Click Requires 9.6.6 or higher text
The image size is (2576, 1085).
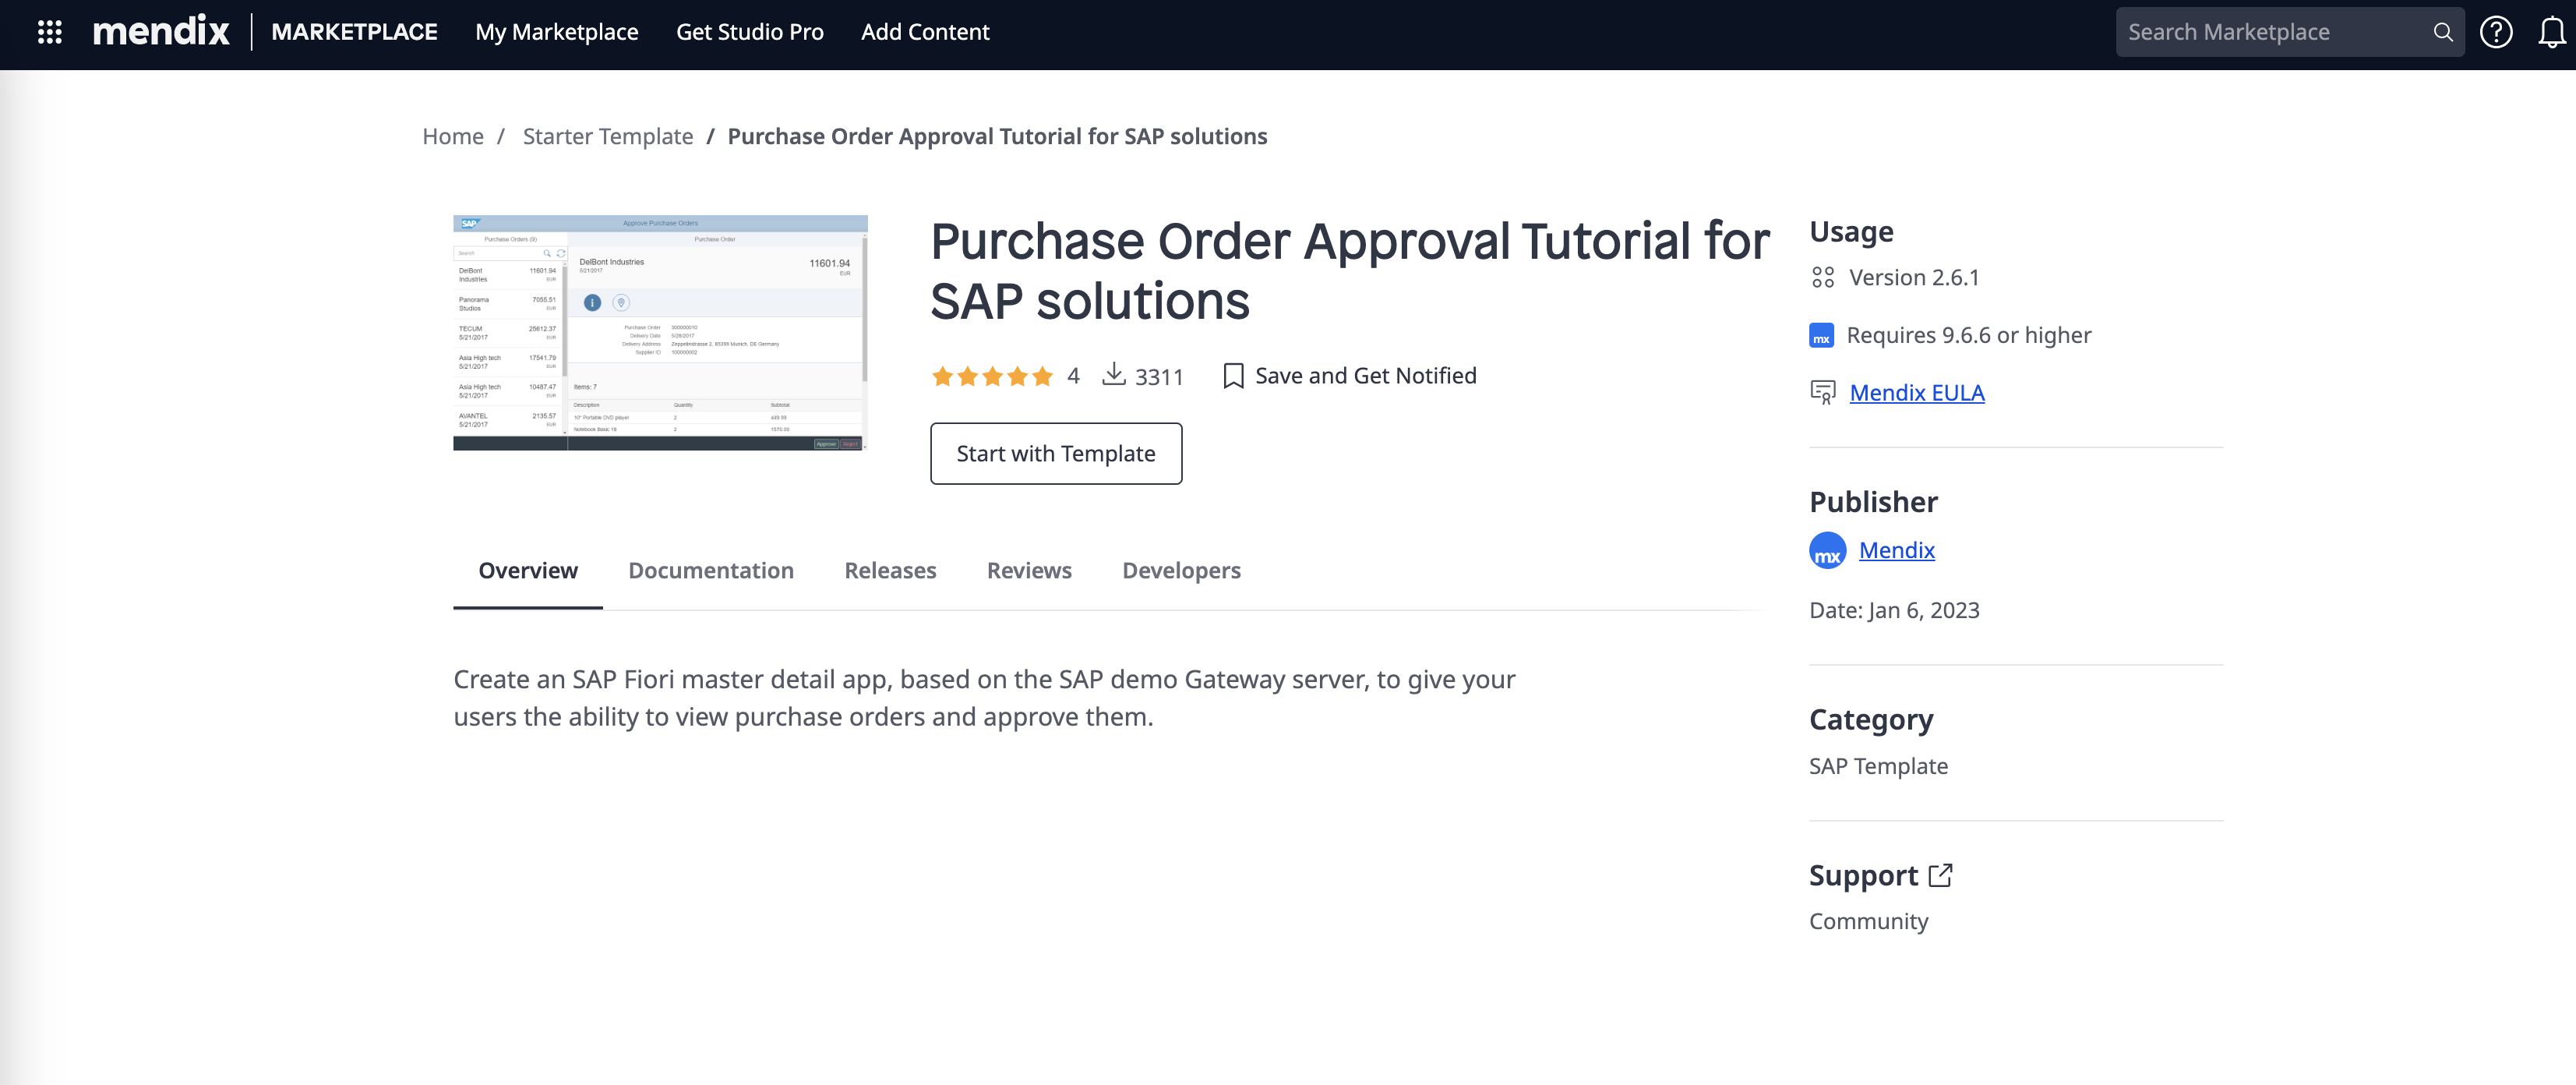[1969, 335]
